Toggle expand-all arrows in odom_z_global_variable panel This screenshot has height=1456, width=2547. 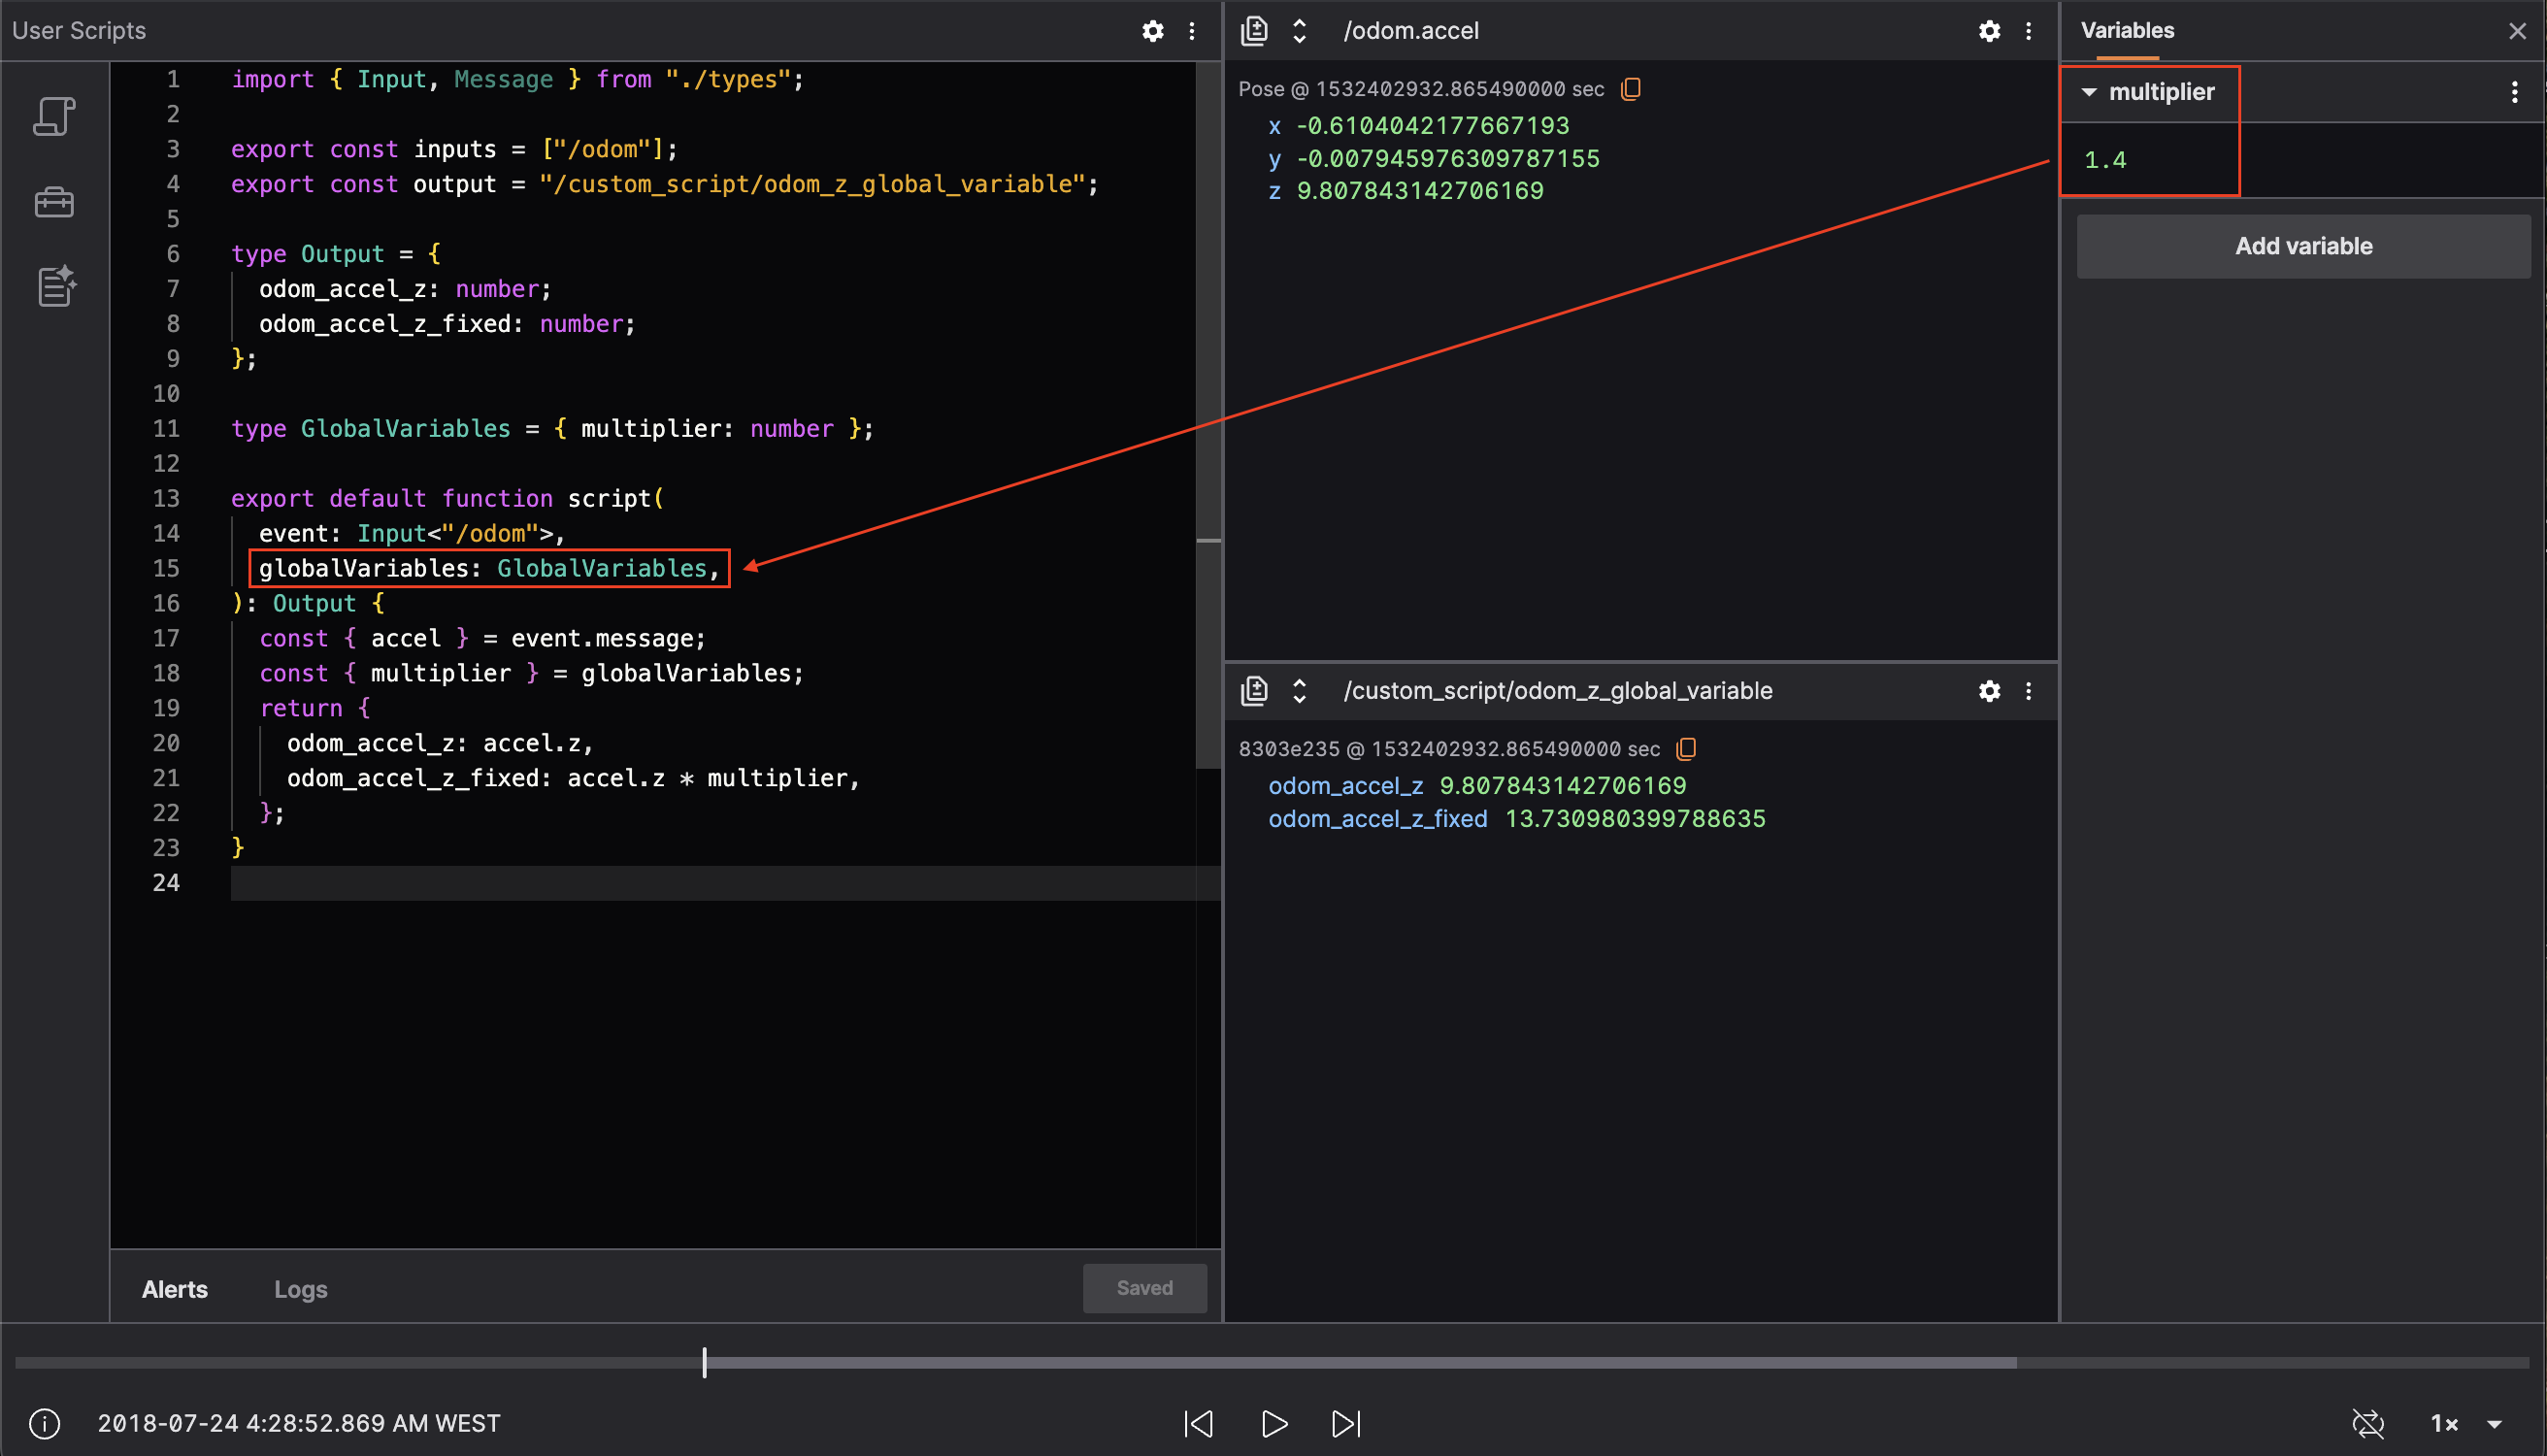pos(1299,691)
